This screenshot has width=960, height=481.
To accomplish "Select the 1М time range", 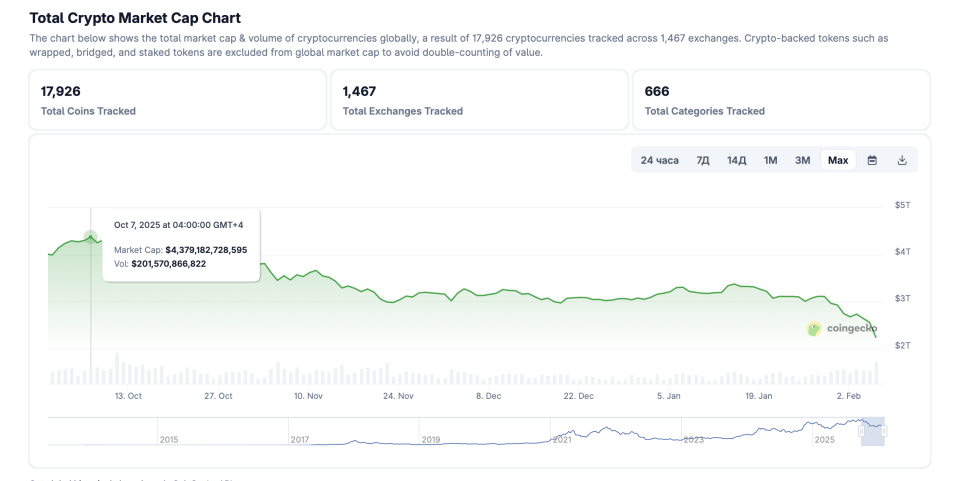I will (x=770, y=160).
